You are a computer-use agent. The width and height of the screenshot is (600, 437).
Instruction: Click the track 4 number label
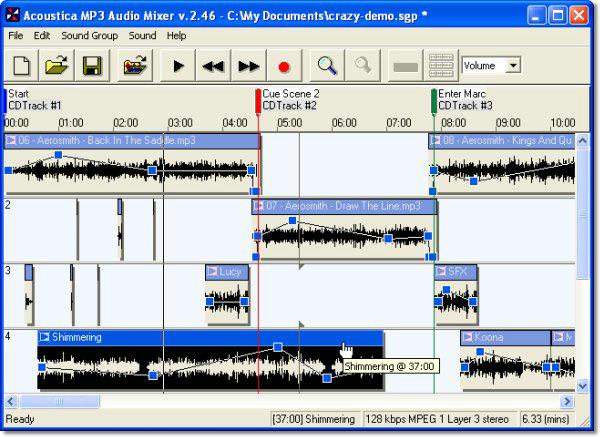pyautogui.click(x=8, y=337)
